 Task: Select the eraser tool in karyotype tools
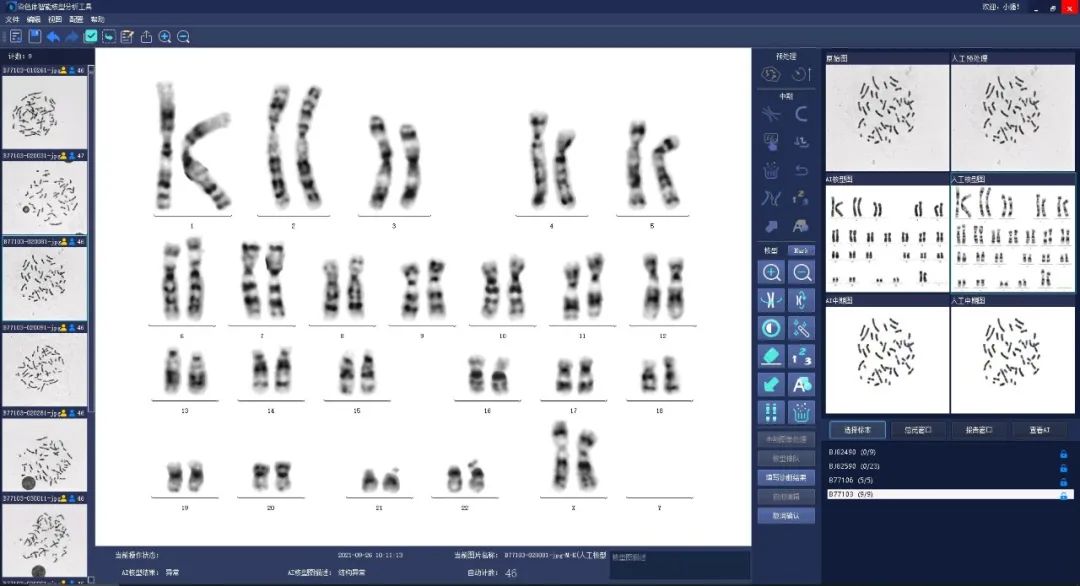click(772, 356)
